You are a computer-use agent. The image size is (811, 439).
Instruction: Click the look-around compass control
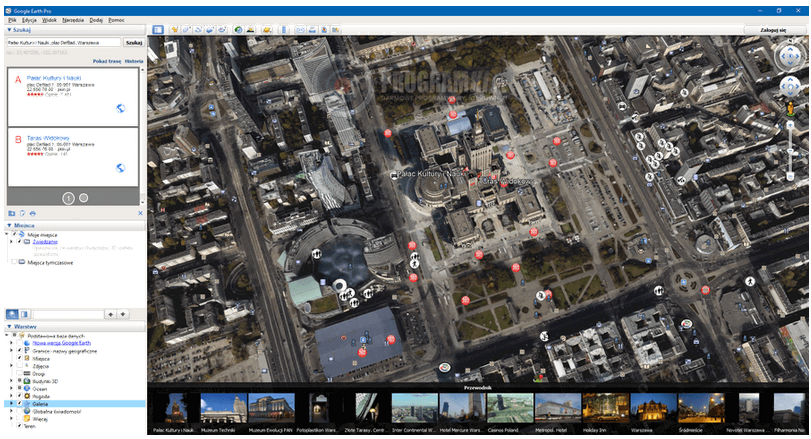(x=790, y=55)
